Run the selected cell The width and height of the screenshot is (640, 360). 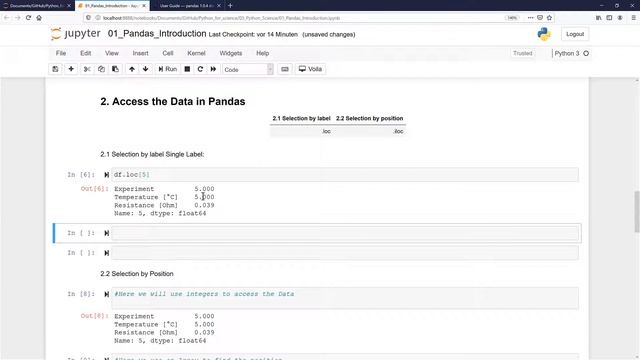[x=167, y=69]
